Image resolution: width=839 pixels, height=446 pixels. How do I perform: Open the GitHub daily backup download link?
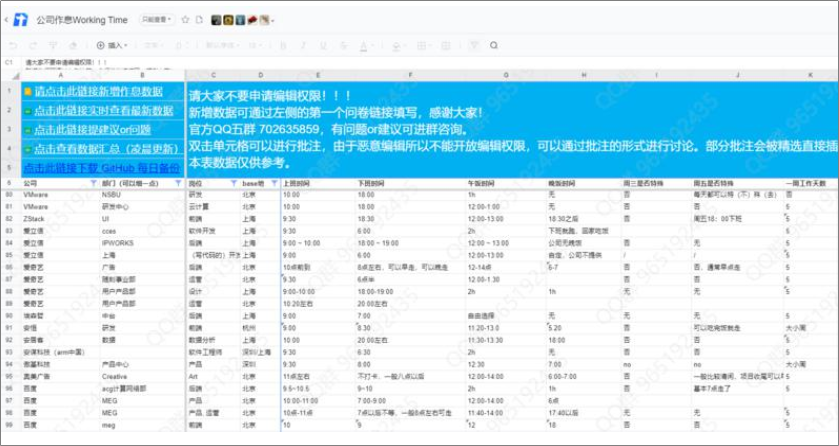102,168
